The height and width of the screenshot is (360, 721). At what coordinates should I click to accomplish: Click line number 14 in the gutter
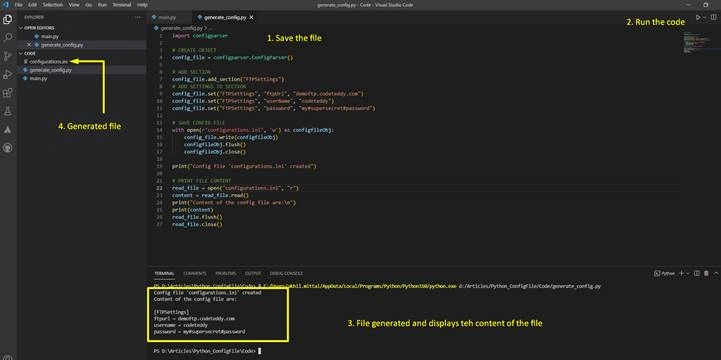[x=160, y=130]
